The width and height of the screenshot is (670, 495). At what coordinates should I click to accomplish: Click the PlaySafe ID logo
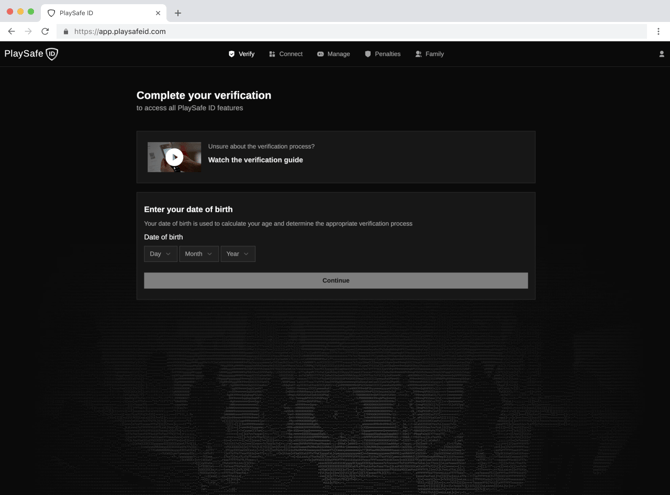[x=31, y=54]
